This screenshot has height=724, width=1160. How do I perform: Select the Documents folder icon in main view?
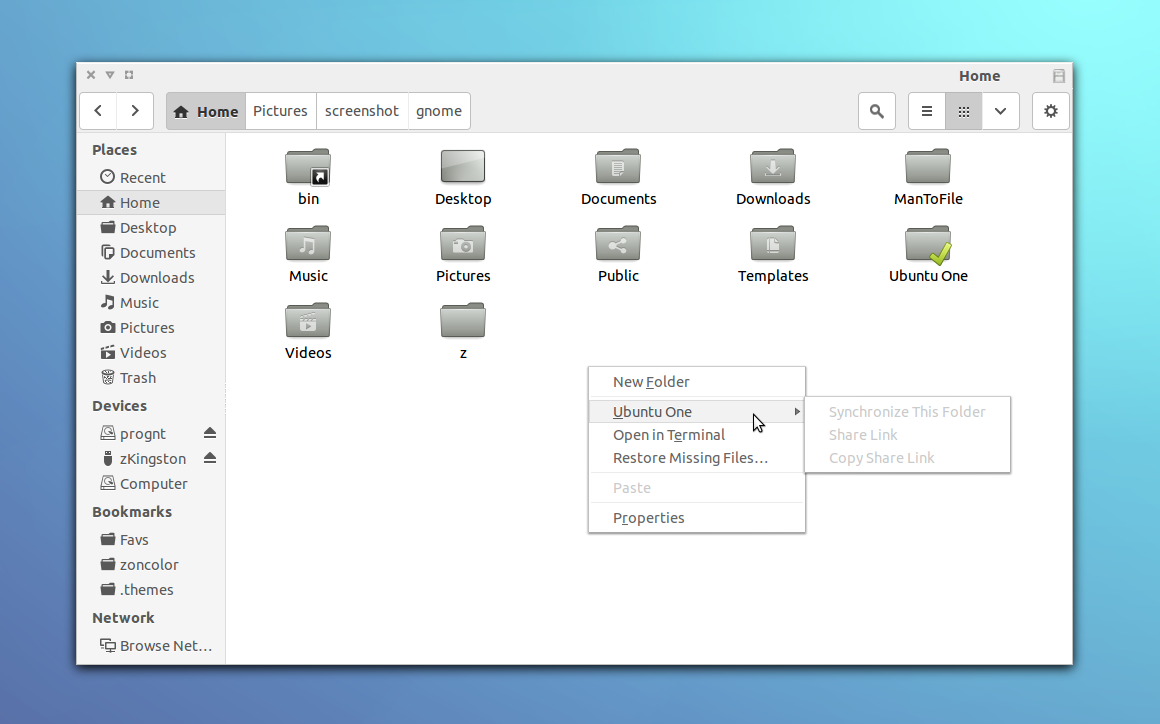click(618, 166)
